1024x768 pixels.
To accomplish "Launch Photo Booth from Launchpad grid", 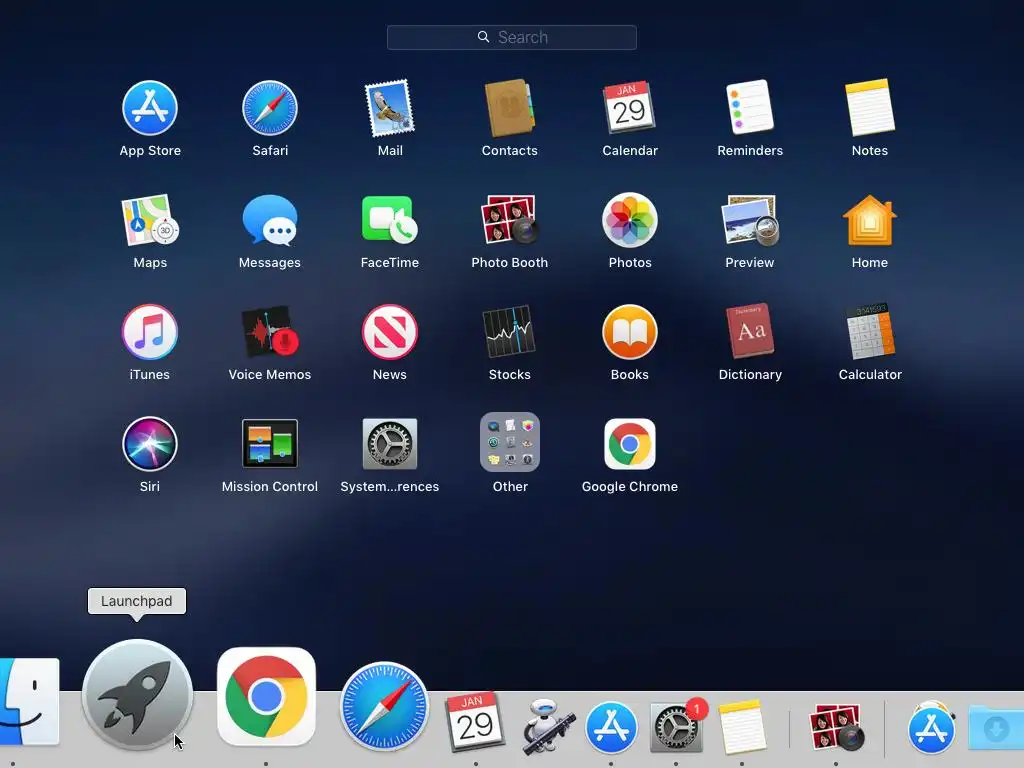I will point(509,220).
